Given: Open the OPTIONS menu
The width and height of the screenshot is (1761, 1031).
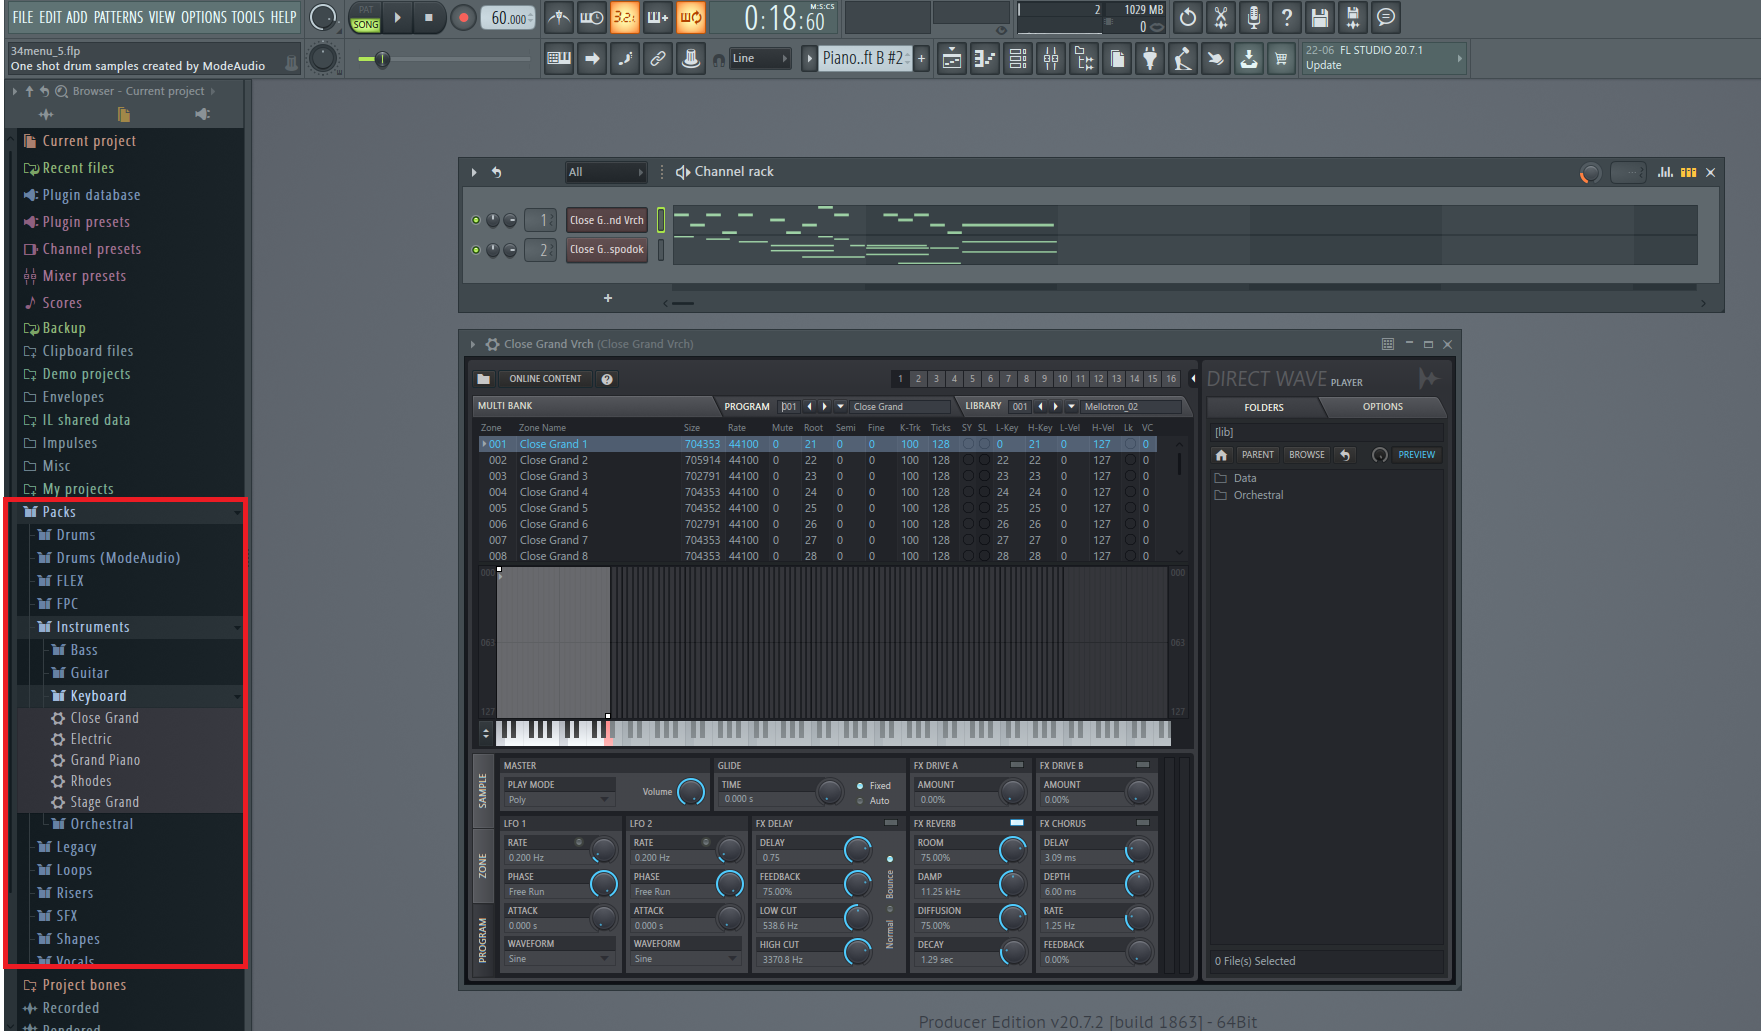Looking at the screenshot, I should tap(204, 17).
